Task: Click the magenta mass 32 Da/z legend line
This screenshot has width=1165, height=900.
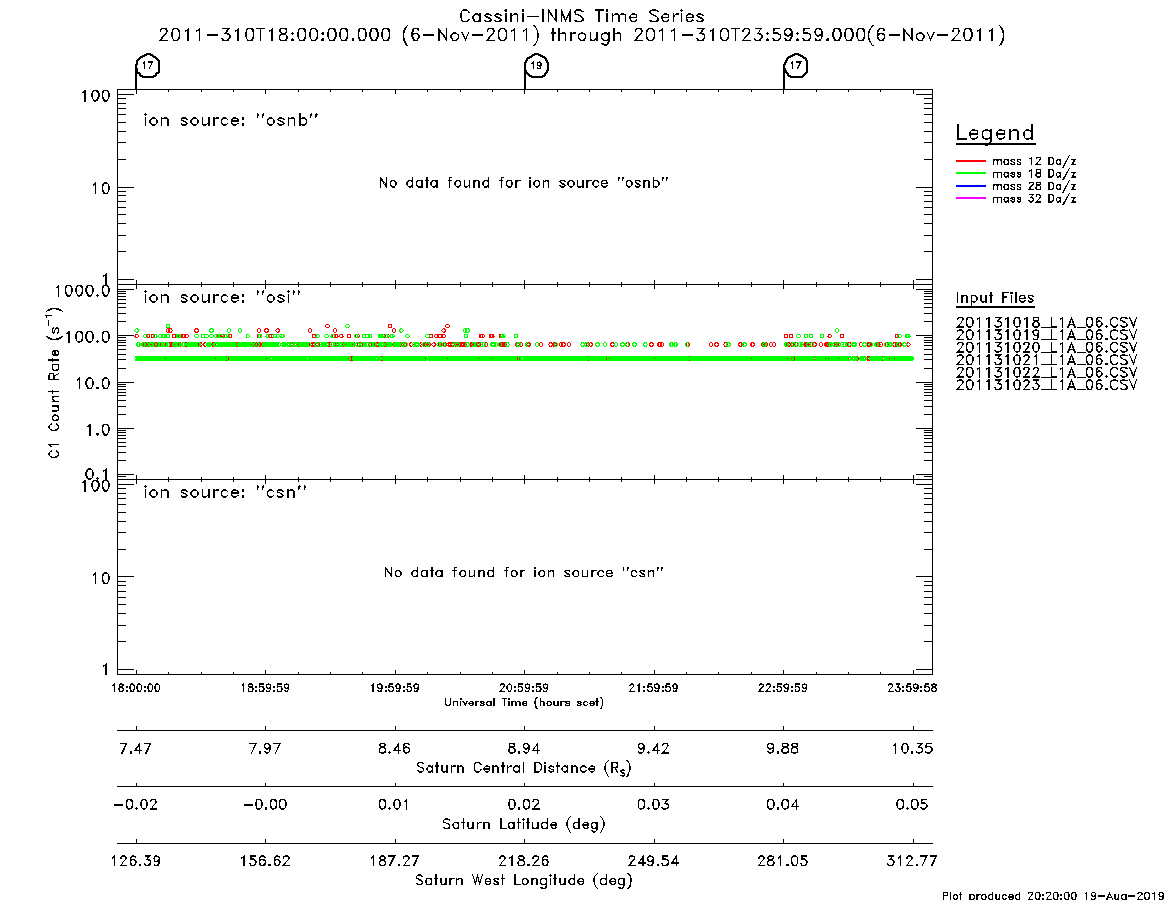Action: point(970,198)
